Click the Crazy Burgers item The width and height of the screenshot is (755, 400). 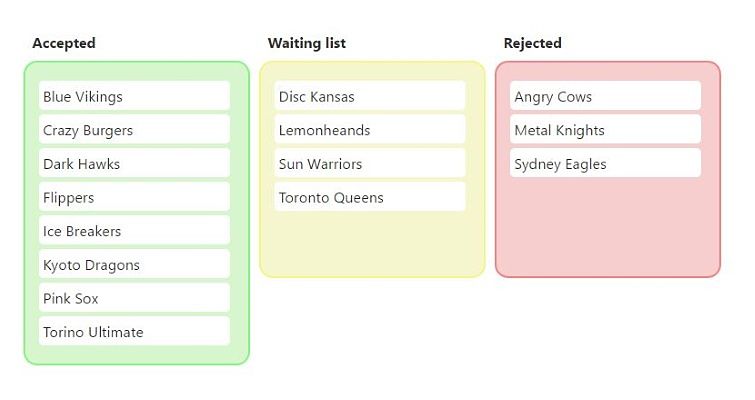point(134,129)
